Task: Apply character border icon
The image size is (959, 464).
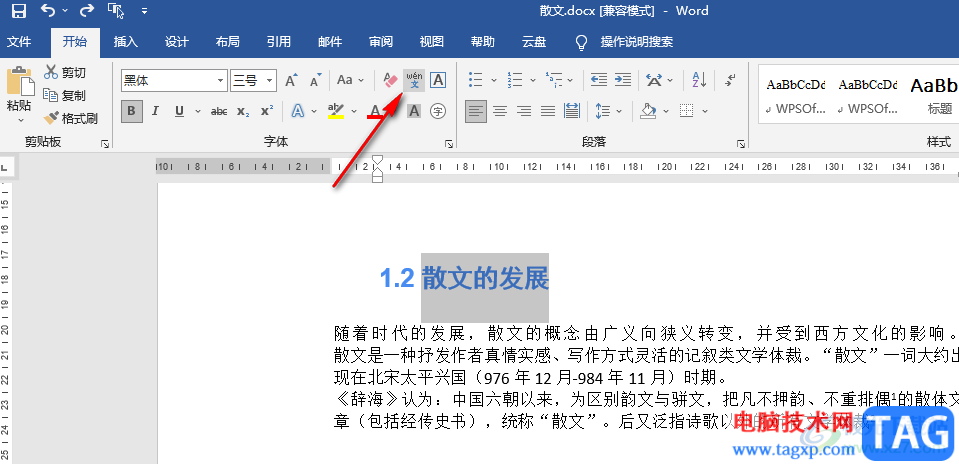Action: point(438,80)
